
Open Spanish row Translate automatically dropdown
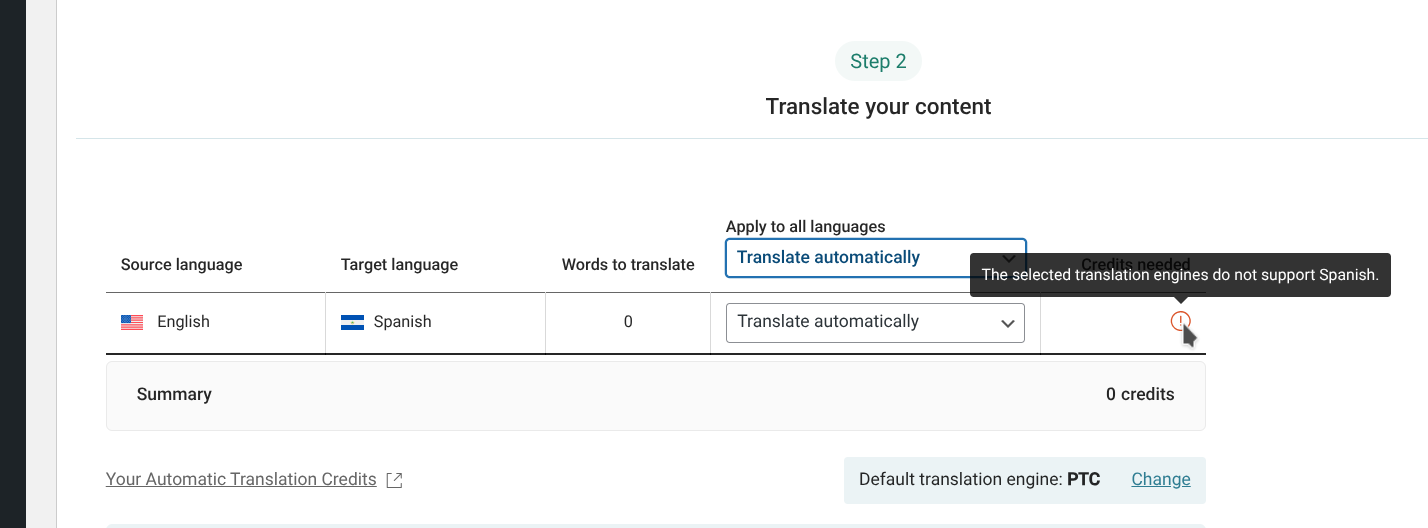click(x=860, y=322)
